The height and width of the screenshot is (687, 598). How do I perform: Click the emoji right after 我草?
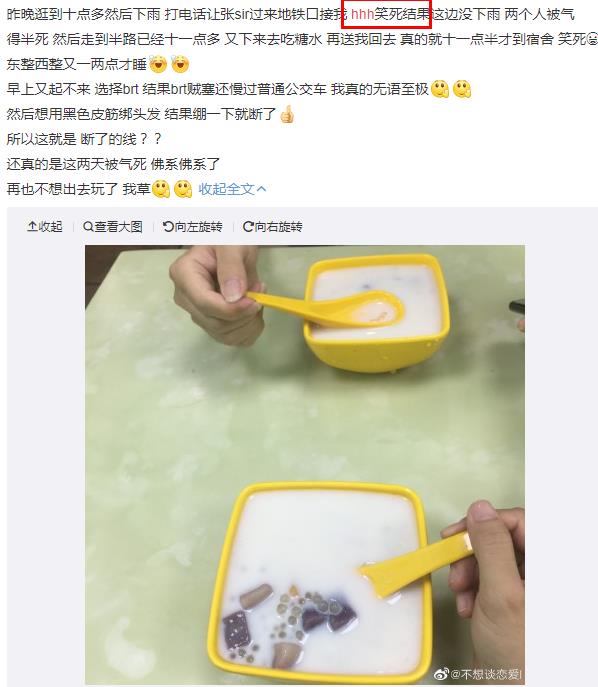pyautogui.click(x=161, y=189)
